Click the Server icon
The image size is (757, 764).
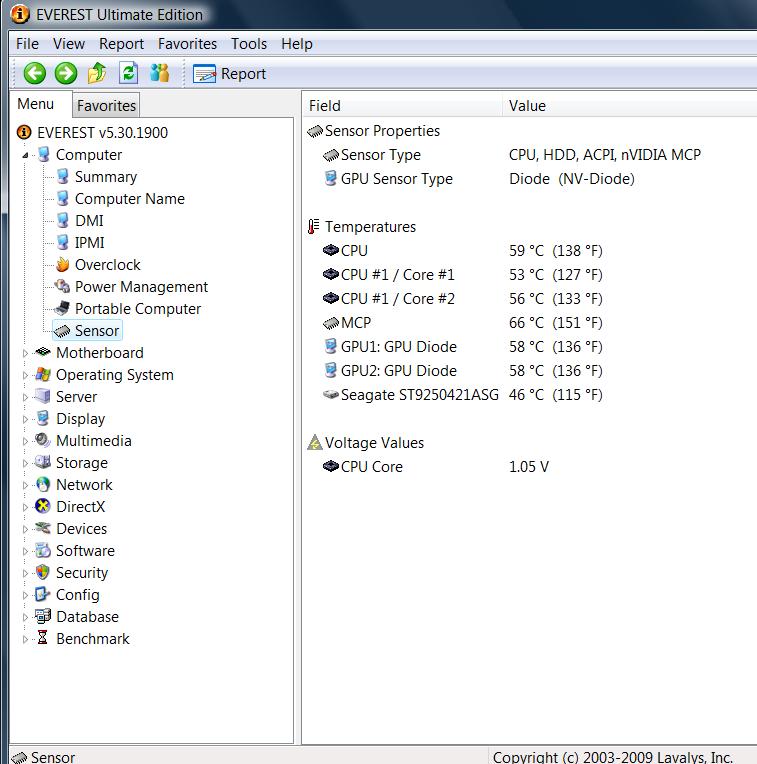pyautogui.click(x=43, y=396)
